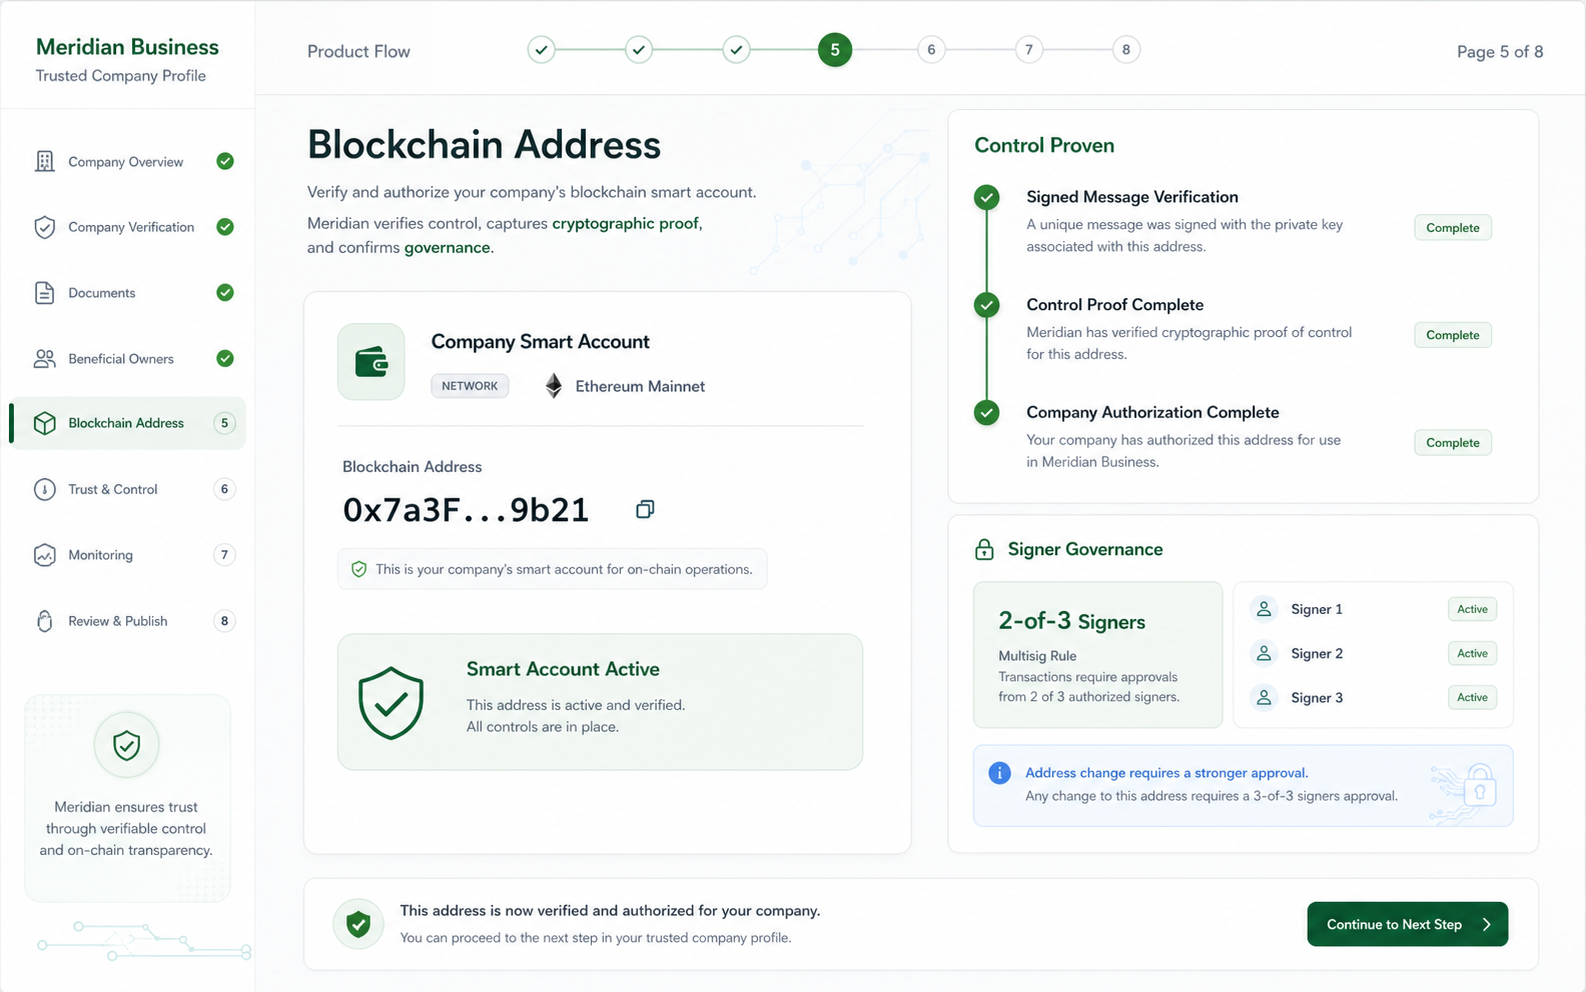Click the Company Verification shield icon
This screenshot has height=992, width=1586.
[45, 227]
